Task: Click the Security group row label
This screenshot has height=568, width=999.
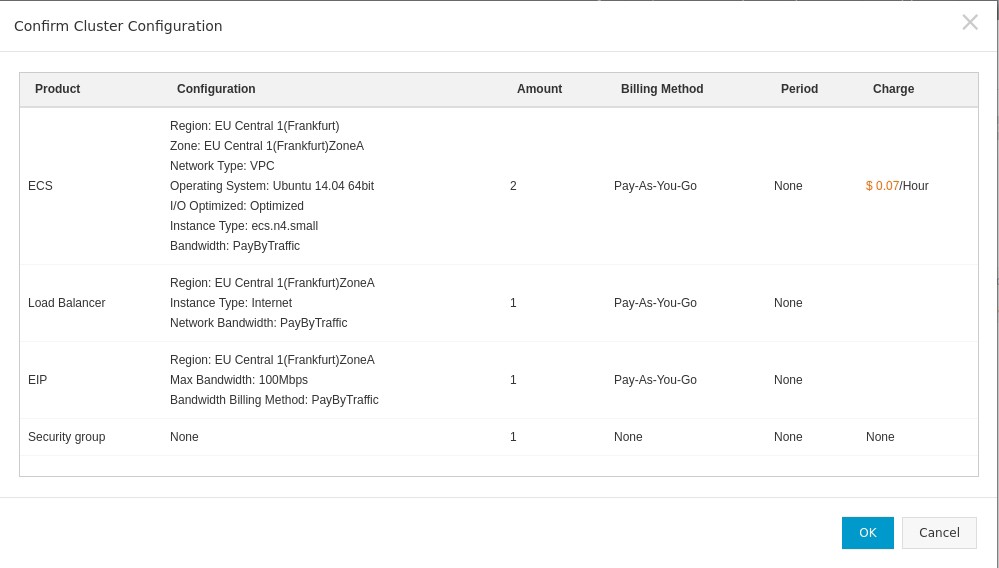Action: click(x=66, y=437)
